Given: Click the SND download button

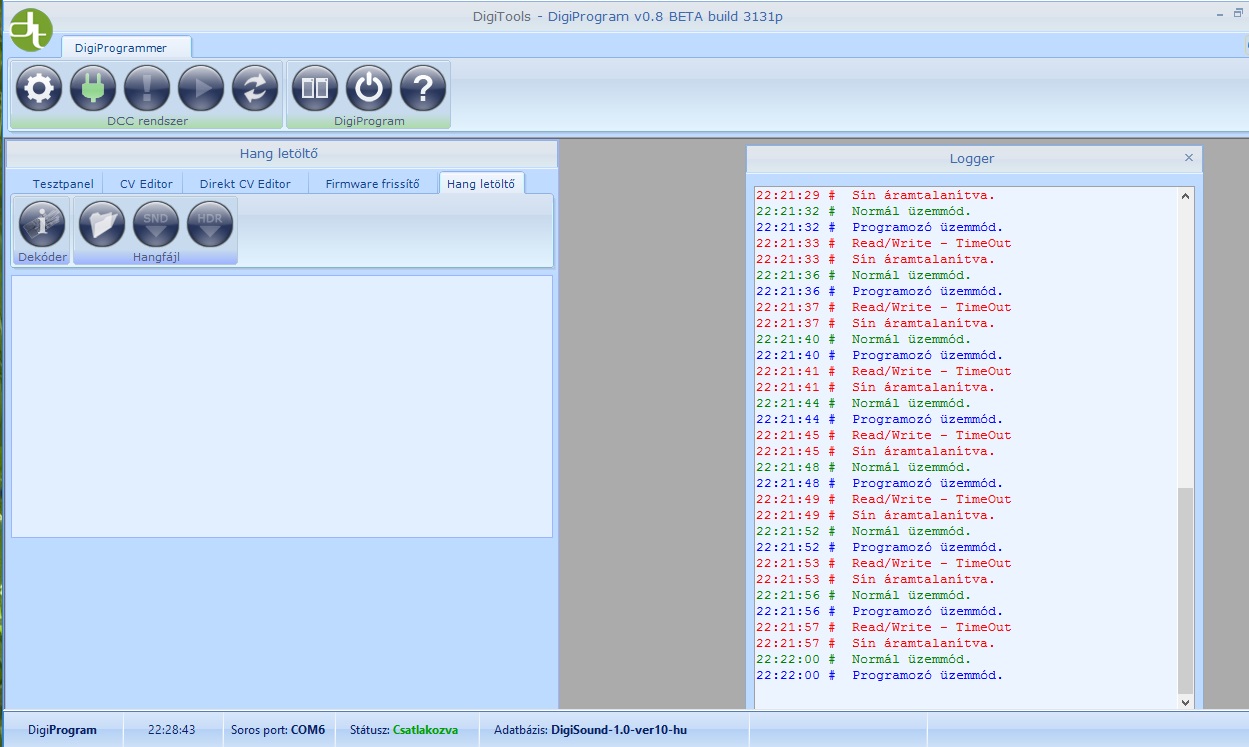Looking at the screenshot, I should point(156,224).
